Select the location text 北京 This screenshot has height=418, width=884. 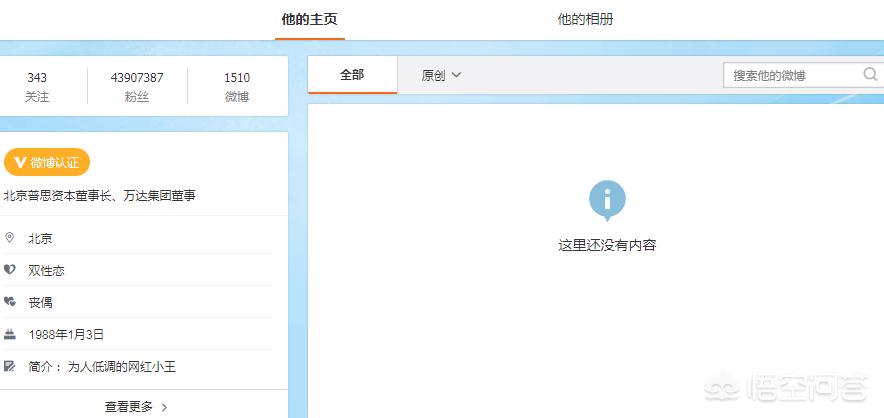tap(41, 238)
